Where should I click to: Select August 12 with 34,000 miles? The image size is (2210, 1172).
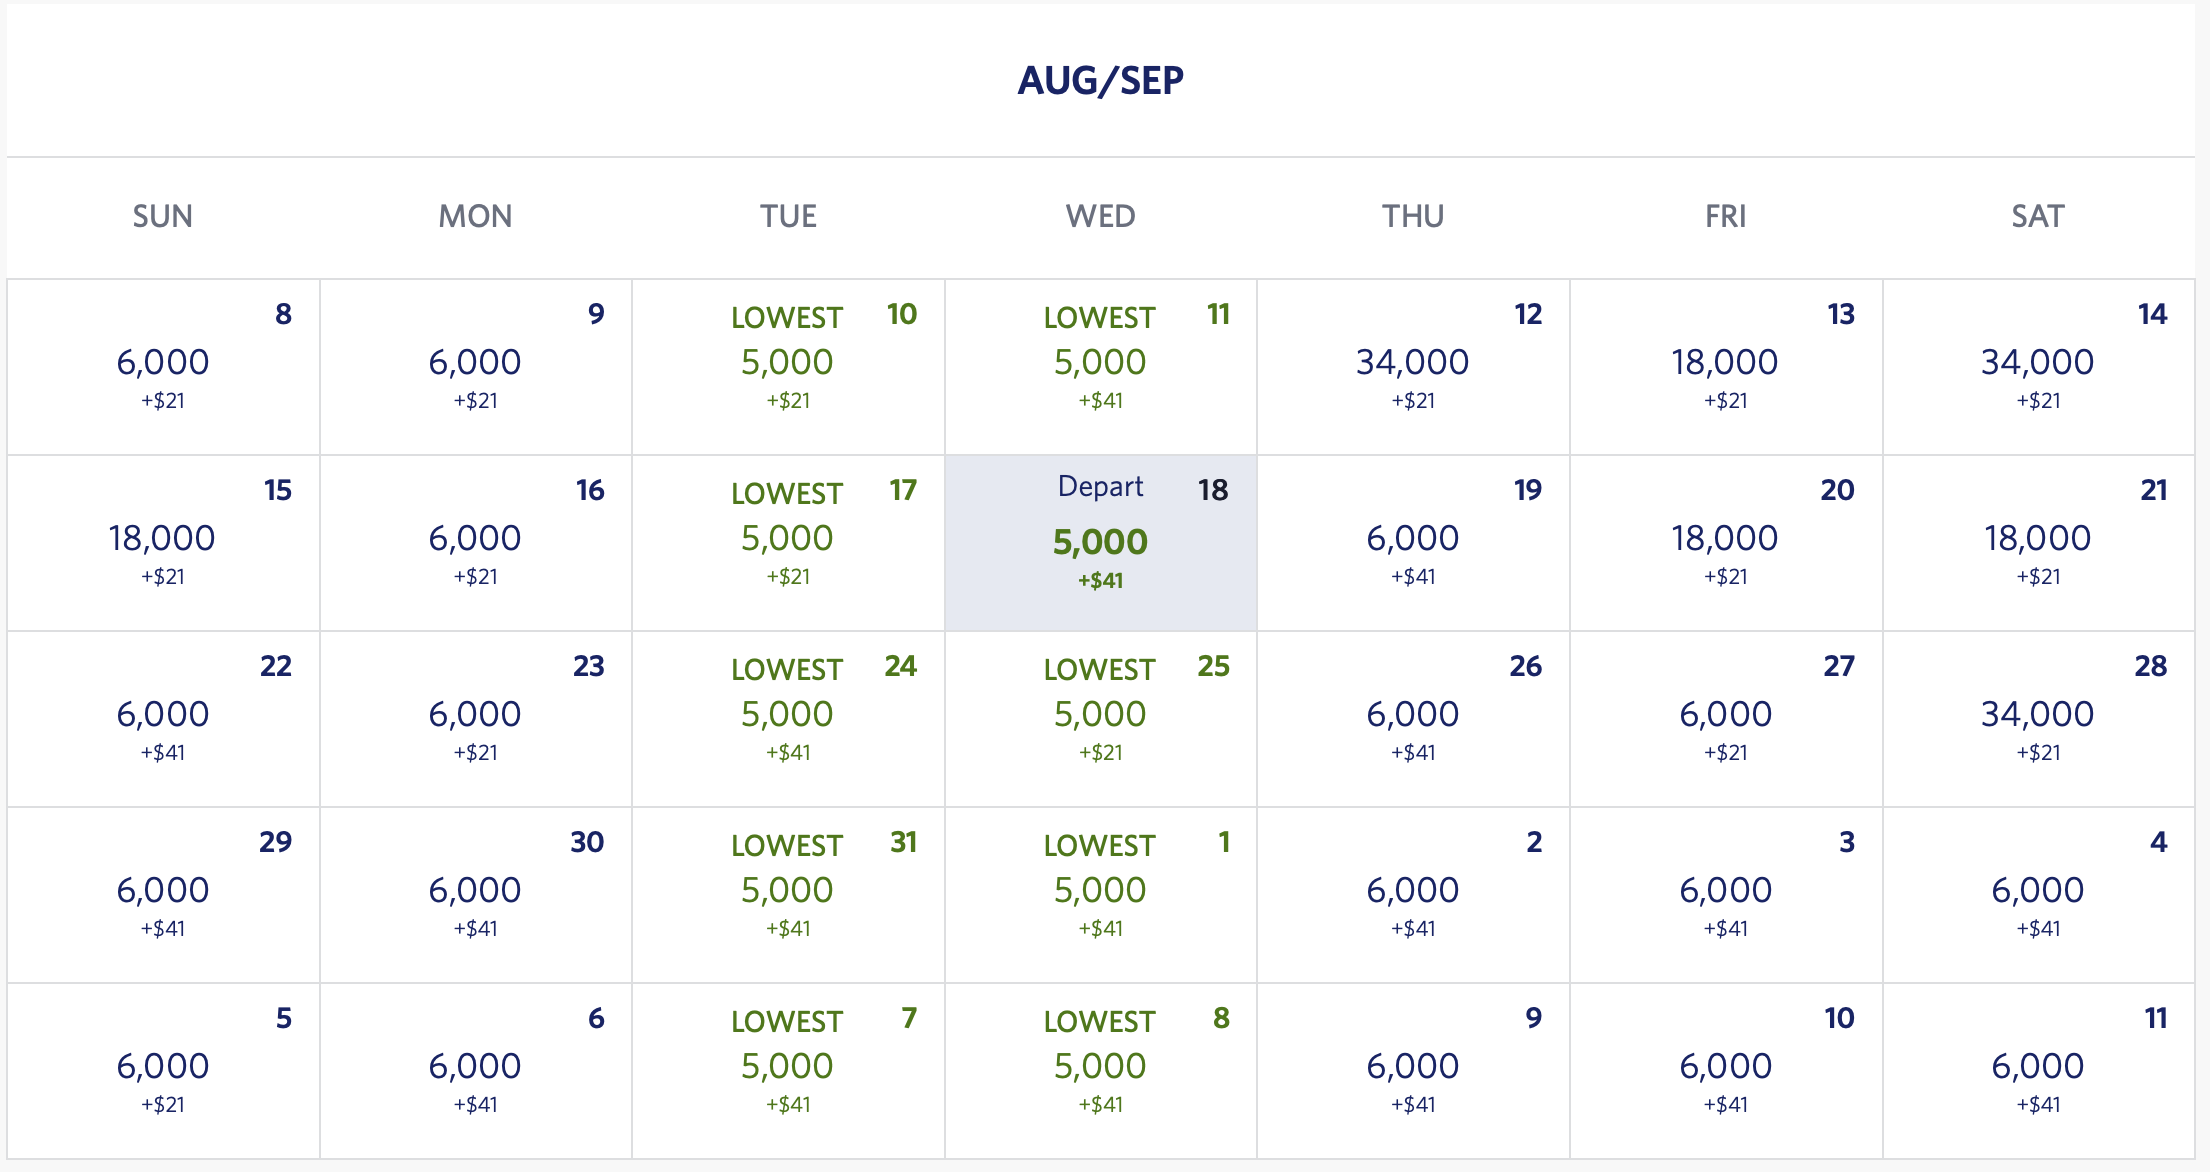tap(1413, 365)
